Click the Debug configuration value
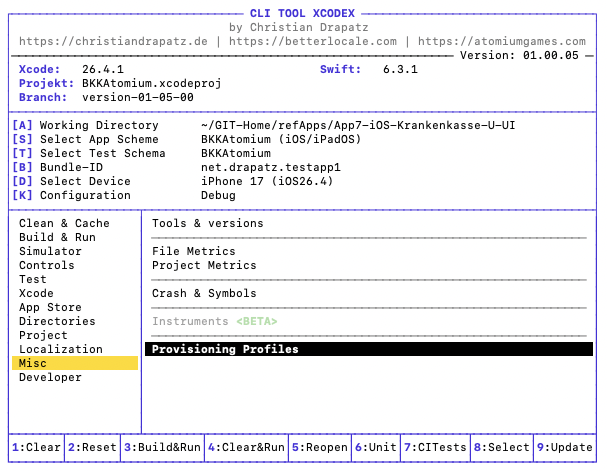 coord(218,195)
